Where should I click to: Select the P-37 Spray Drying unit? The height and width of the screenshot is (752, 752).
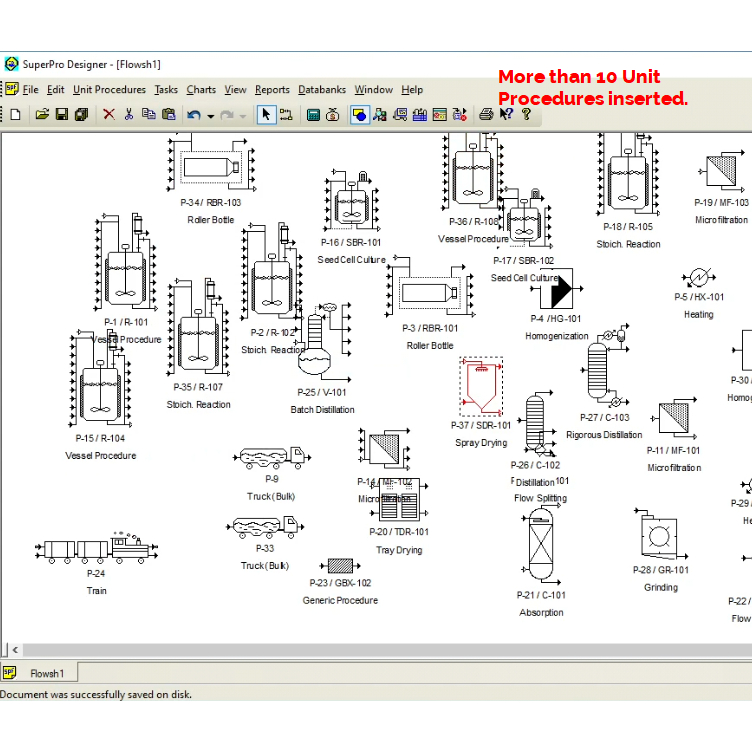coord(481,386)
